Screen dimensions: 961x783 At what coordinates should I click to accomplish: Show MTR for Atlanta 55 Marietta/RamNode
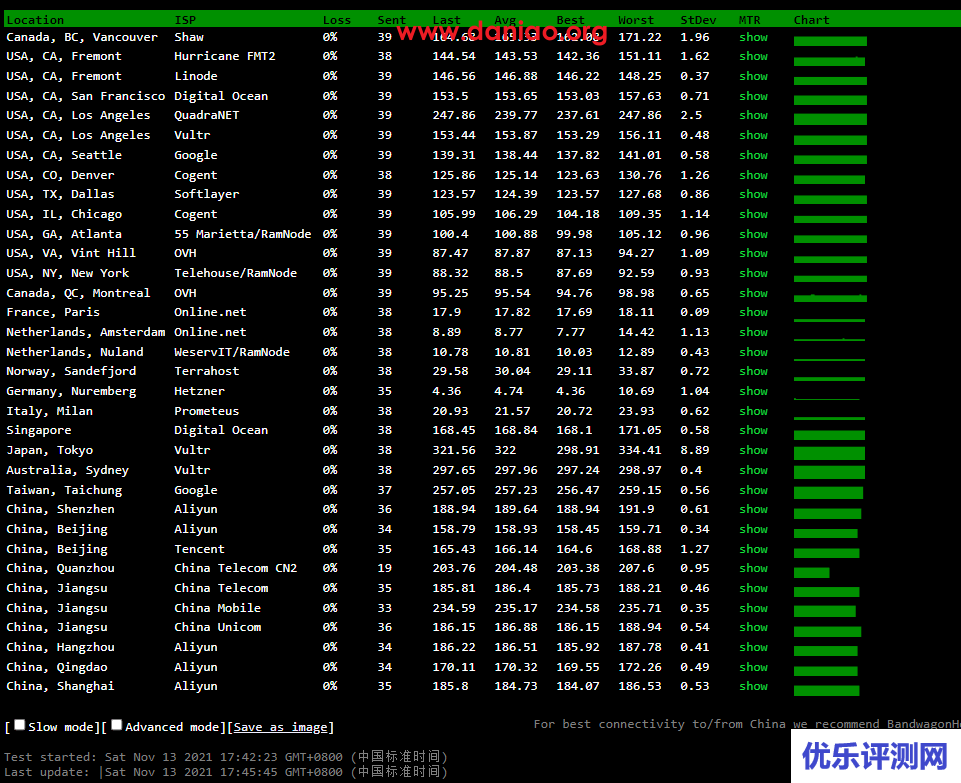(x=753, y=234)
